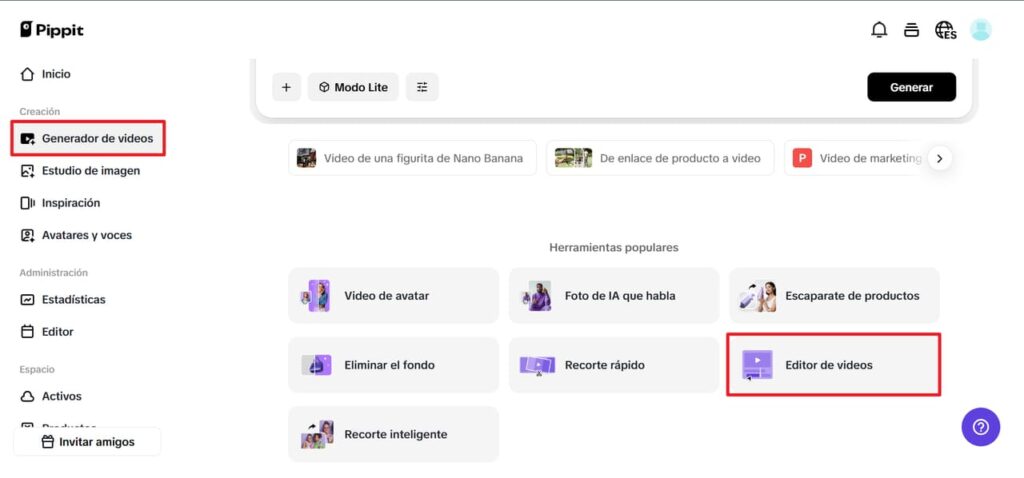Click the purple help question mark button

tap(980, 427)
